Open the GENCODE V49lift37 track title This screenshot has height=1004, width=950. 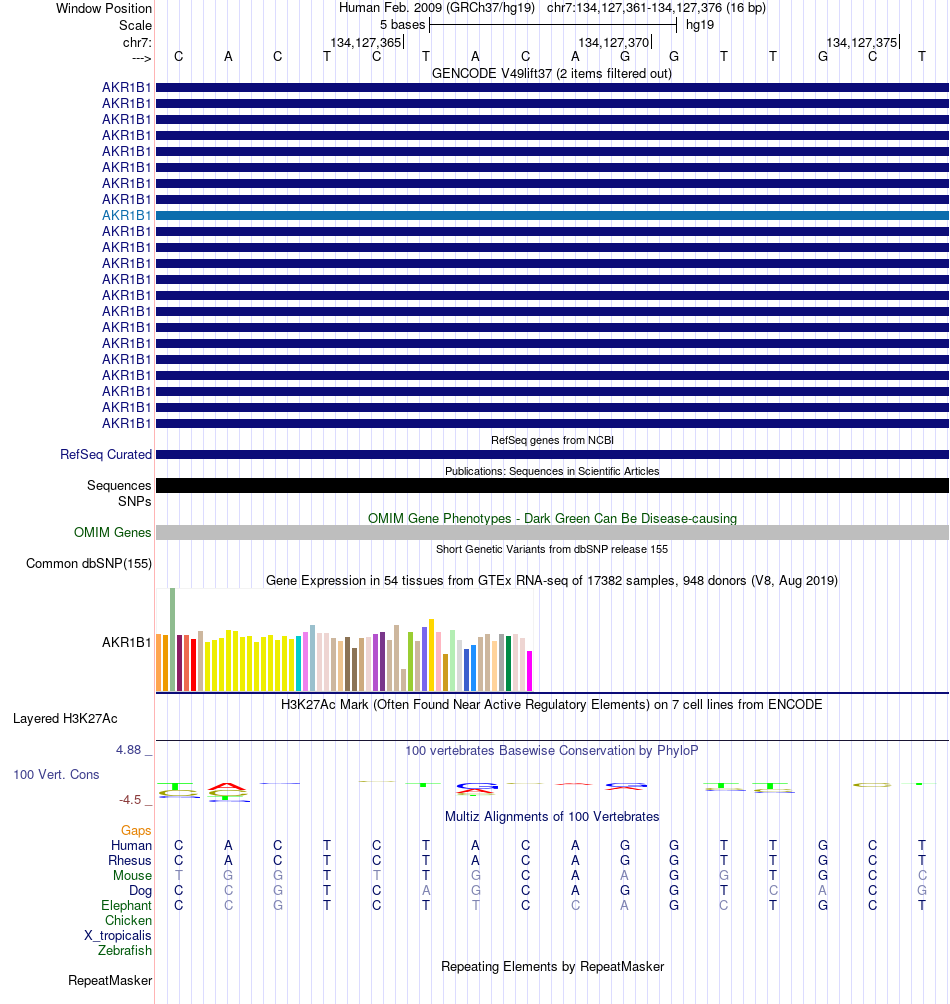[552, 74]
